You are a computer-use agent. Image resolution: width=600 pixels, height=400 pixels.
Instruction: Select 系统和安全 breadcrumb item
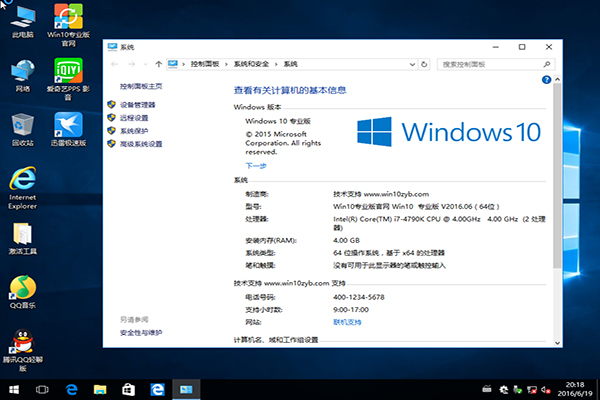pyautogui.click(x=251, y=64)
